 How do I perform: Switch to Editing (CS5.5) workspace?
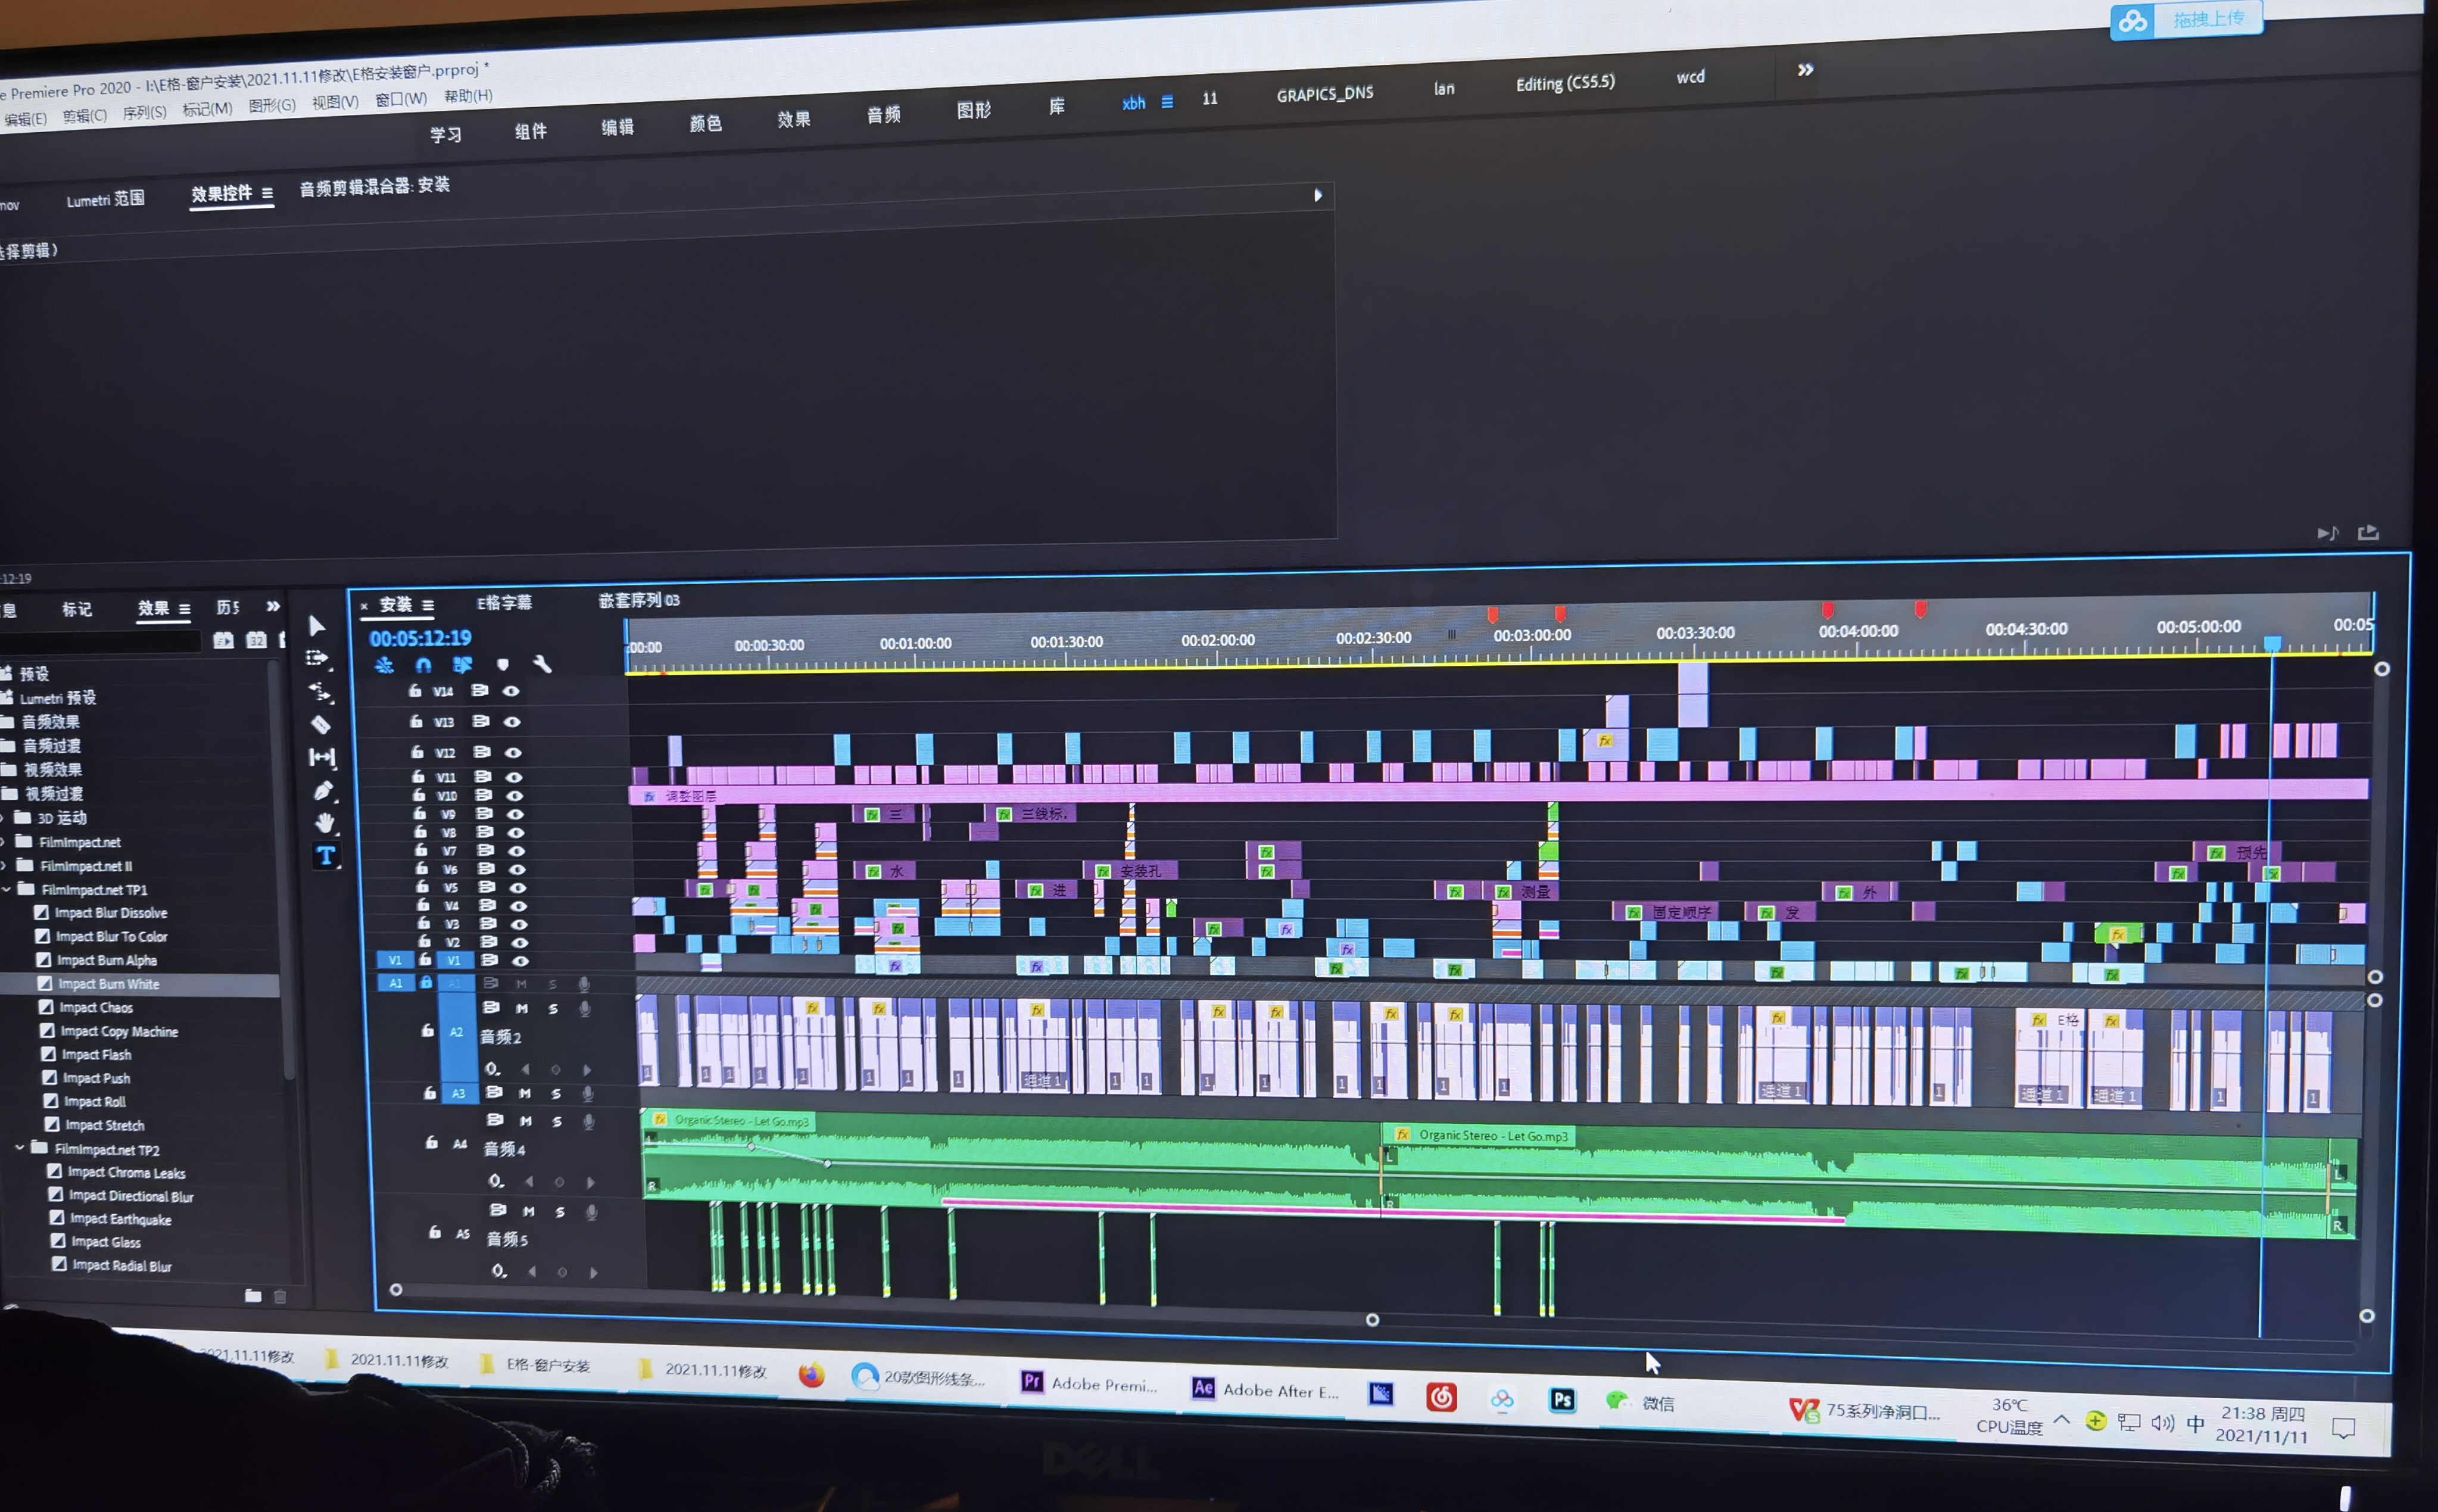point(1565,83)
